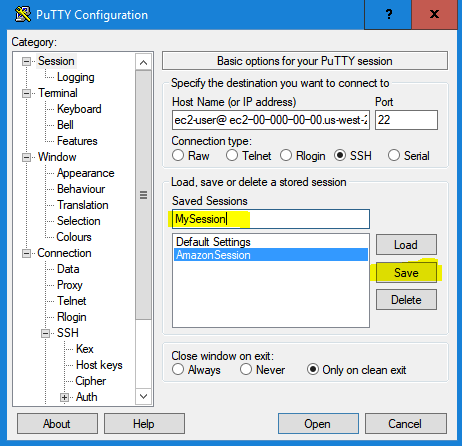
Task: Close the PuTTY Configuration window
Action: point(434,14)
